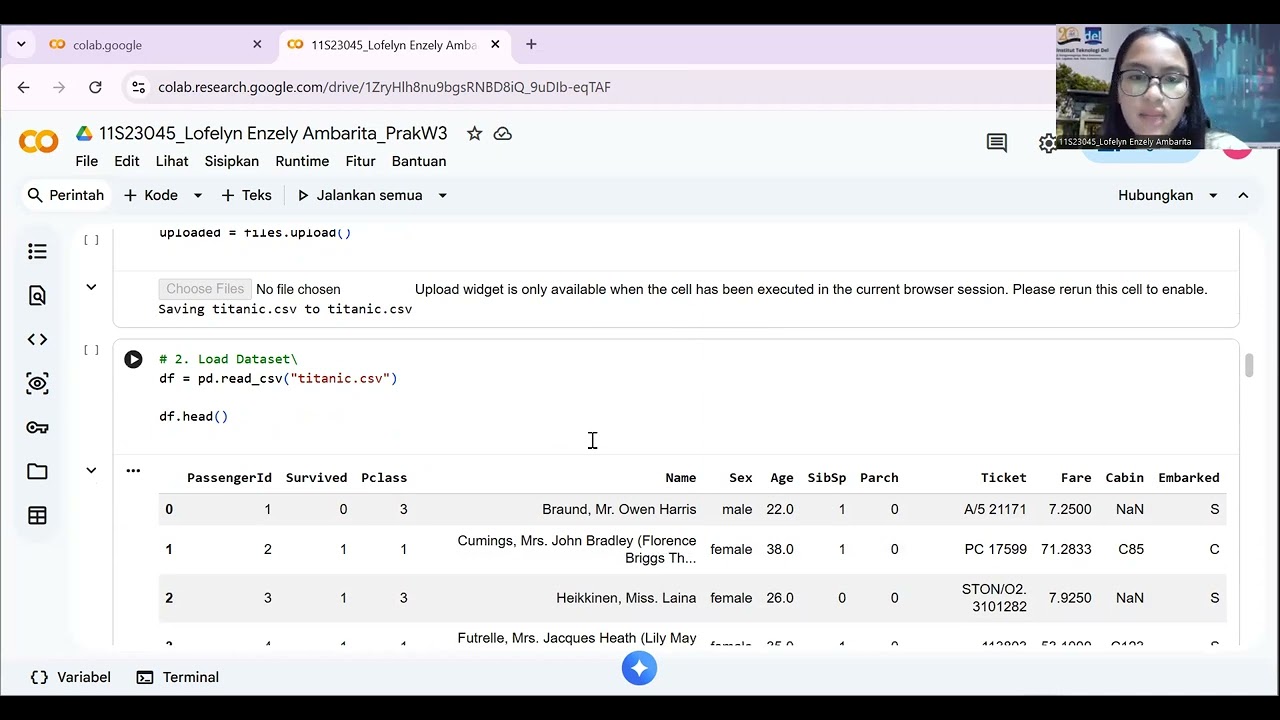This screenshot has height=720, width=1280.
Task: Open the Edit menu
Action: click(127, 161)
